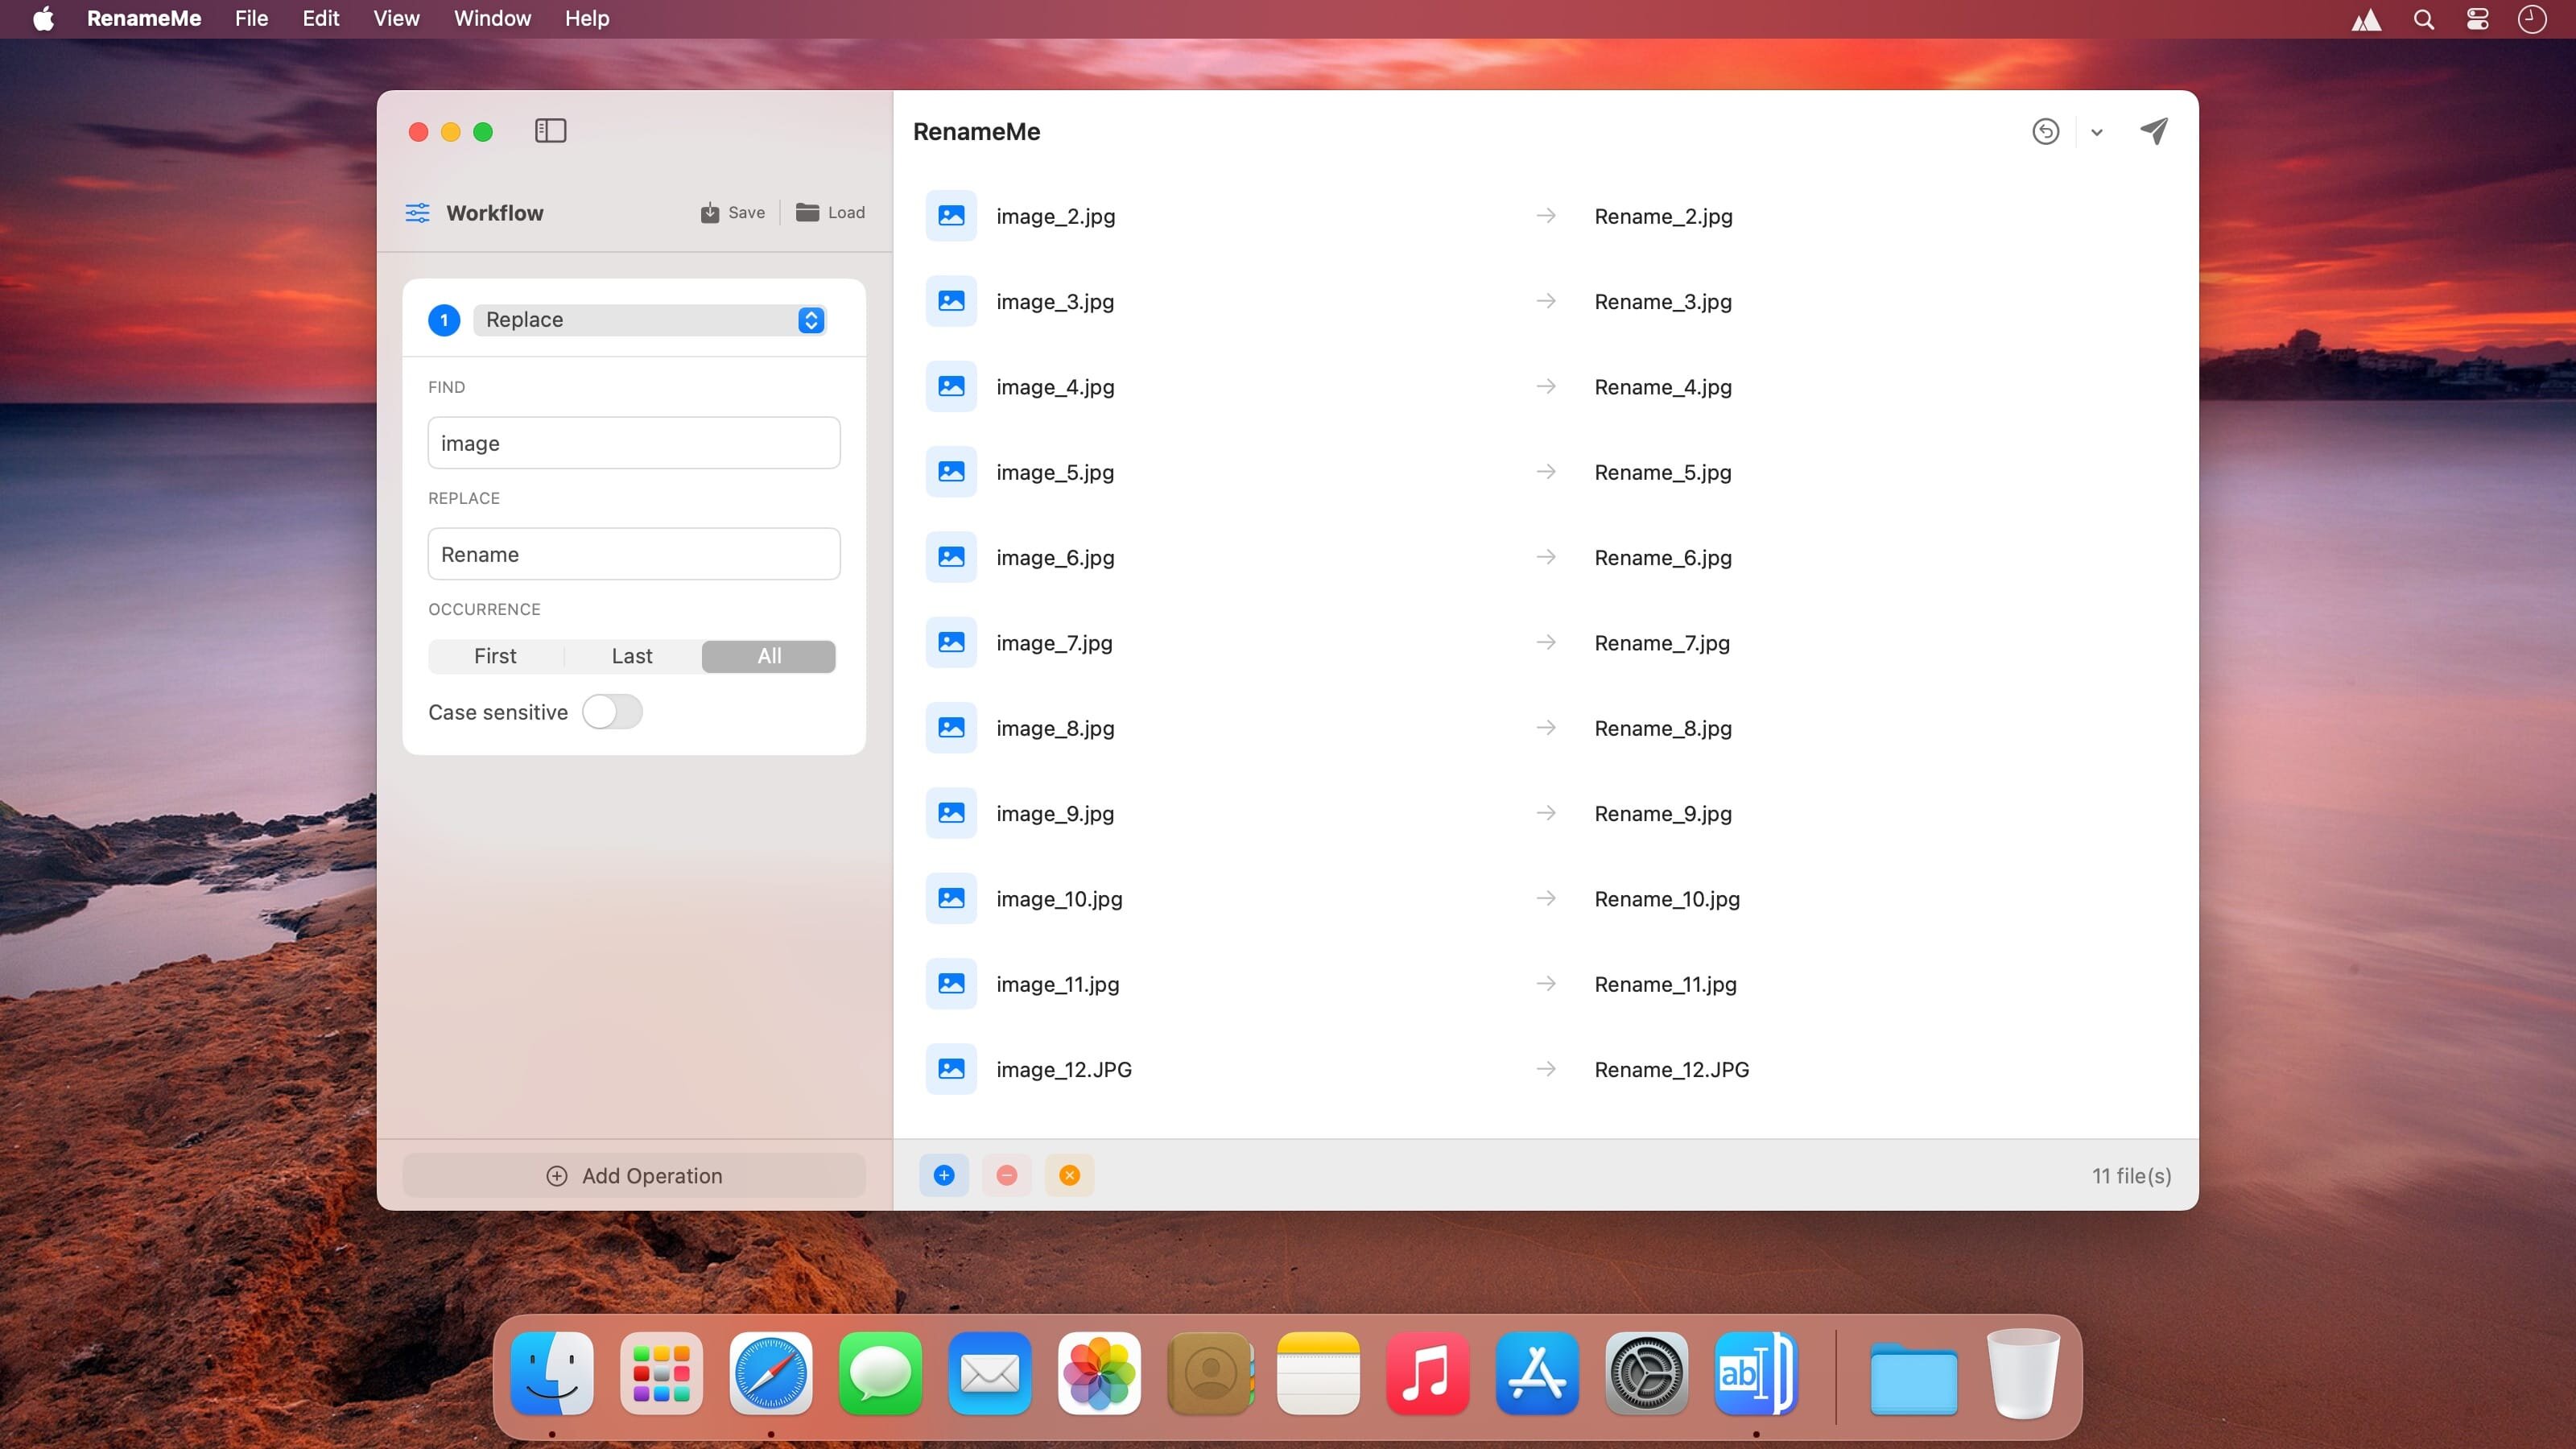The image size is (2576, 1449).
Task: Open the Window menu
Action: 492,18
